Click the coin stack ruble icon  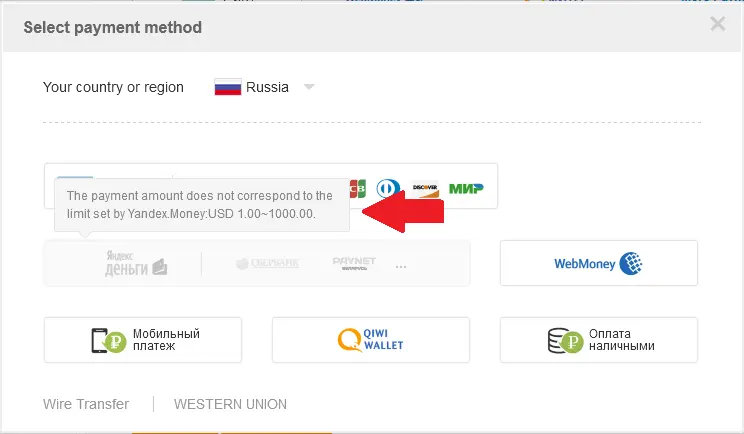[x=565, y=340]
